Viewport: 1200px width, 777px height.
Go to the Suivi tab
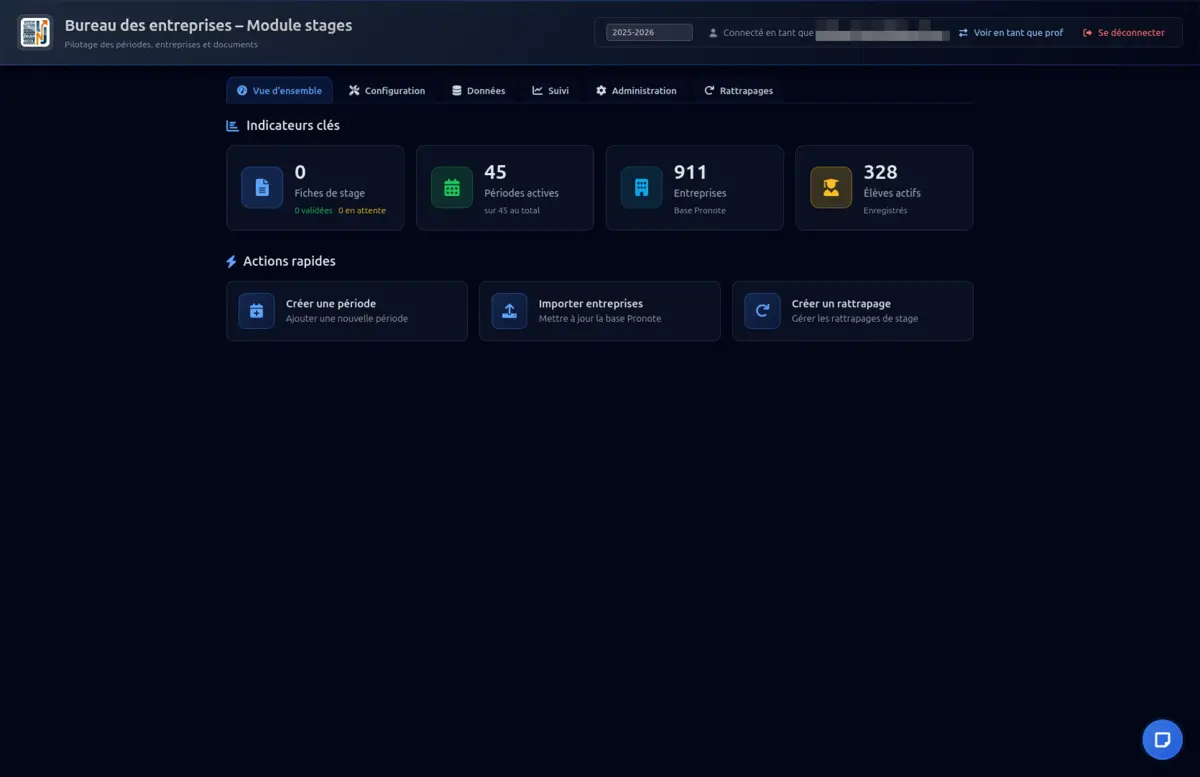[x=551, y=91]
